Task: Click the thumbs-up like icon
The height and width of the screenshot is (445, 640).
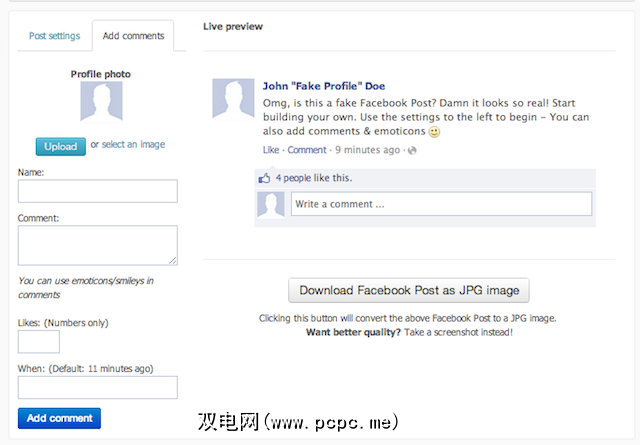Action: 264,178
